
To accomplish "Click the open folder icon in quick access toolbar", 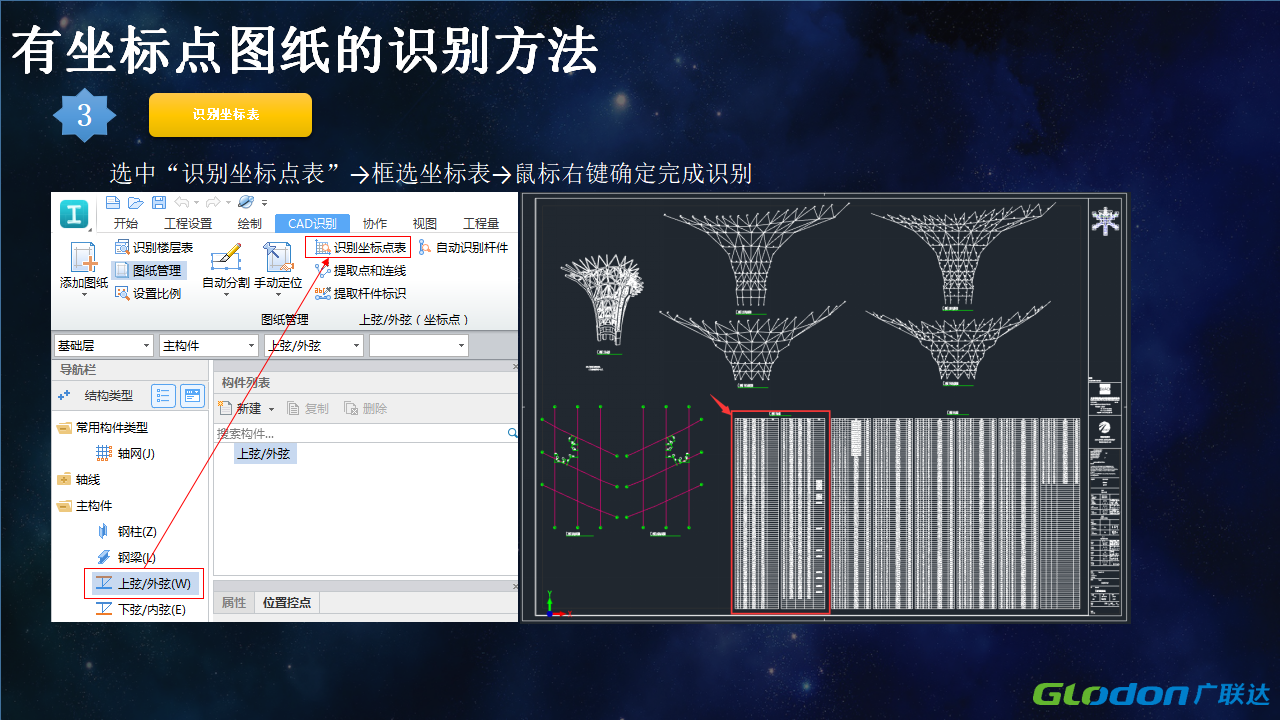I will click(x=136, y=202).
